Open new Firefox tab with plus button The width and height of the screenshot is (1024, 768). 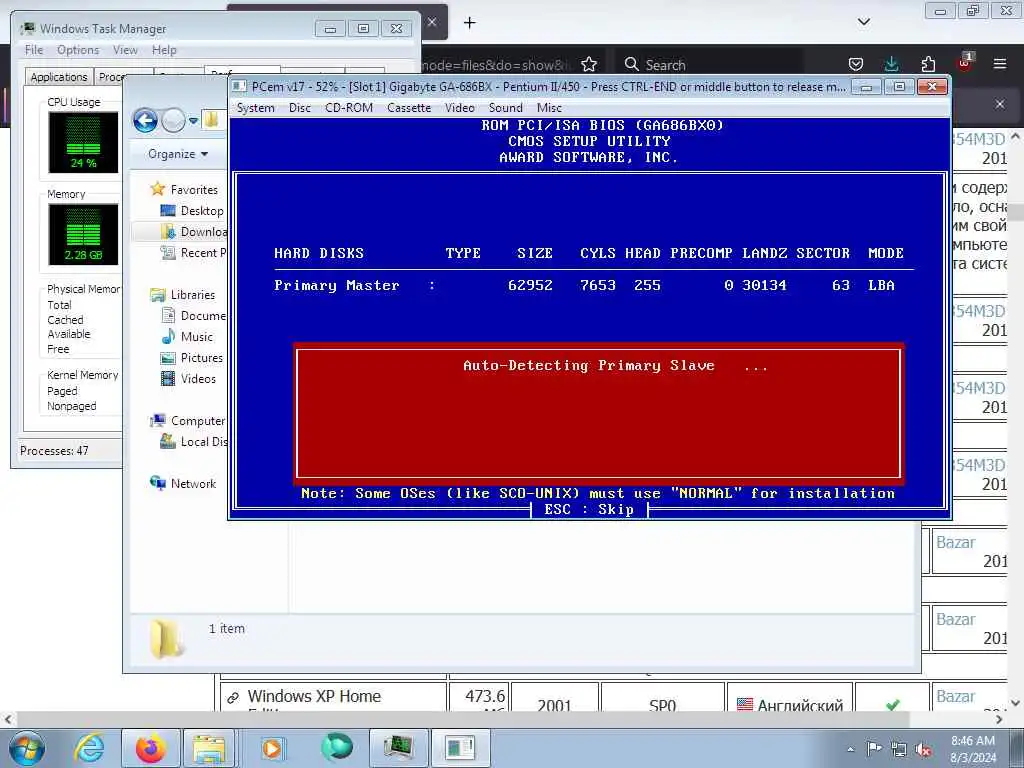click(470, 23)
